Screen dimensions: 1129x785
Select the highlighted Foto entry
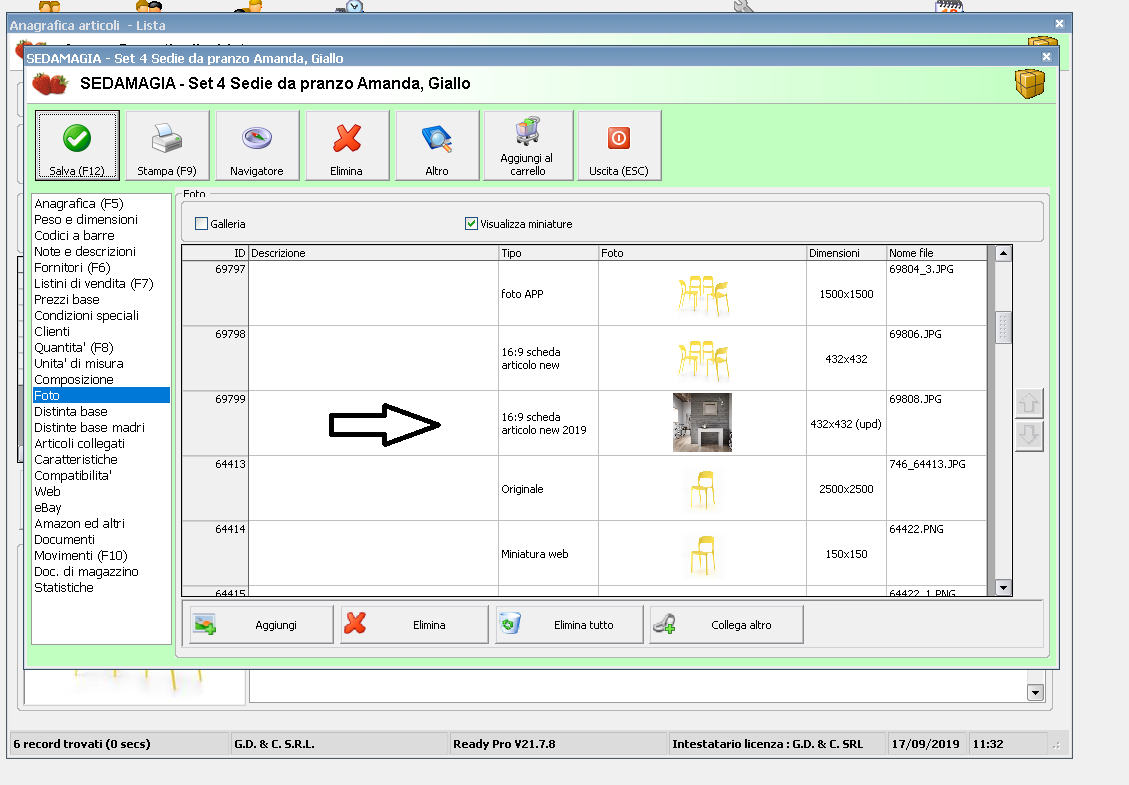pos(102,395)
